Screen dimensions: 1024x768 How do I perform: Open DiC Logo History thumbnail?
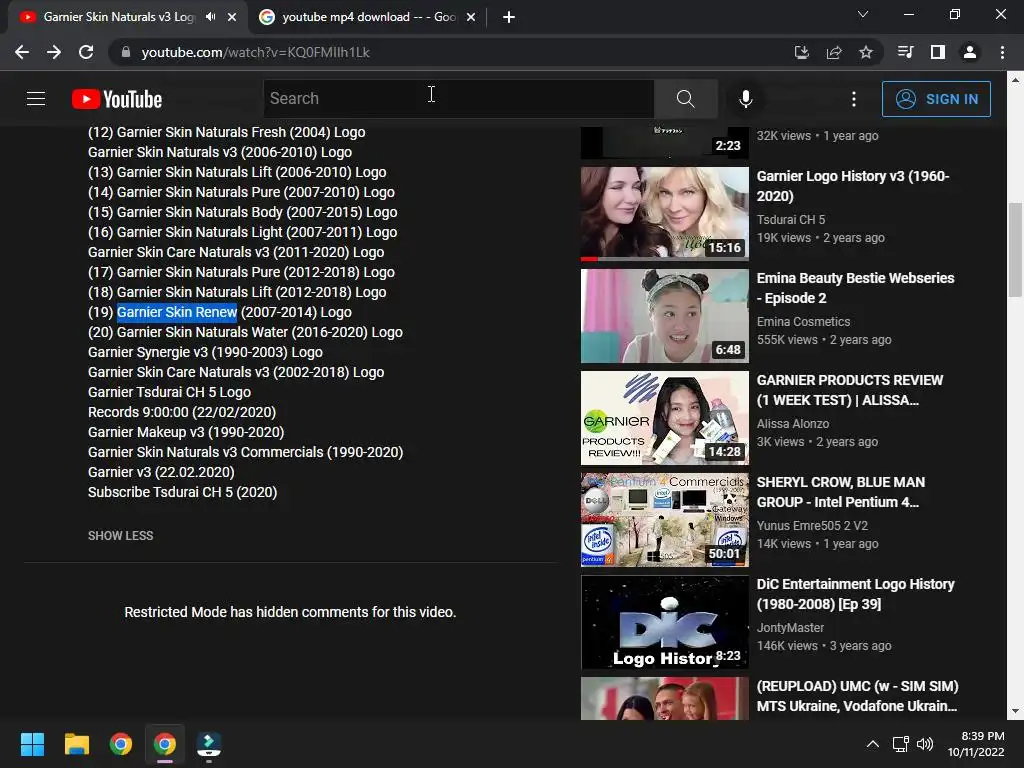[665, 622]
